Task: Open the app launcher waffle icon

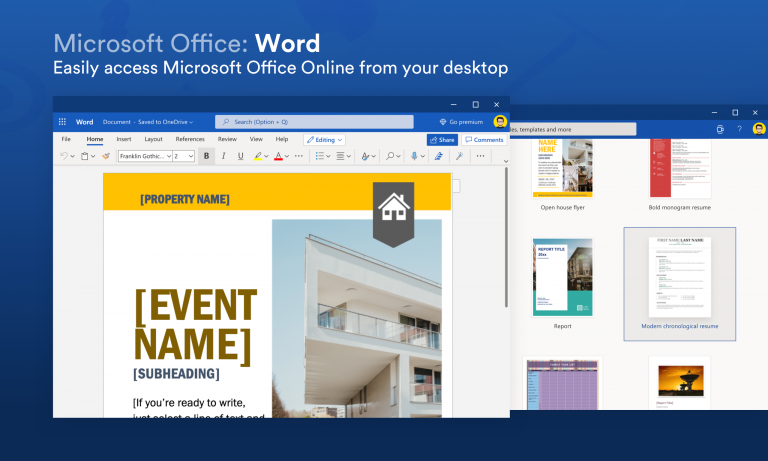Action: coord(63,122)
